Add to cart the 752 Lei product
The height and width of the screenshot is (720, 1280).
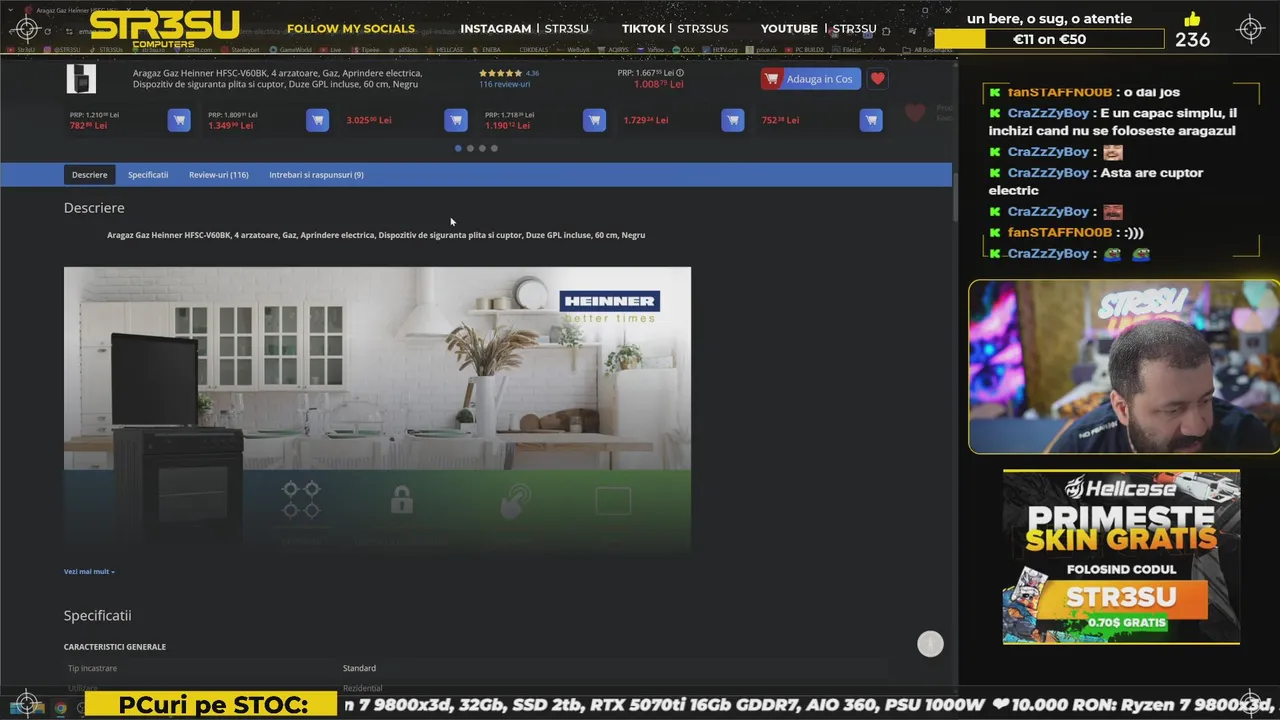point(871,120)
